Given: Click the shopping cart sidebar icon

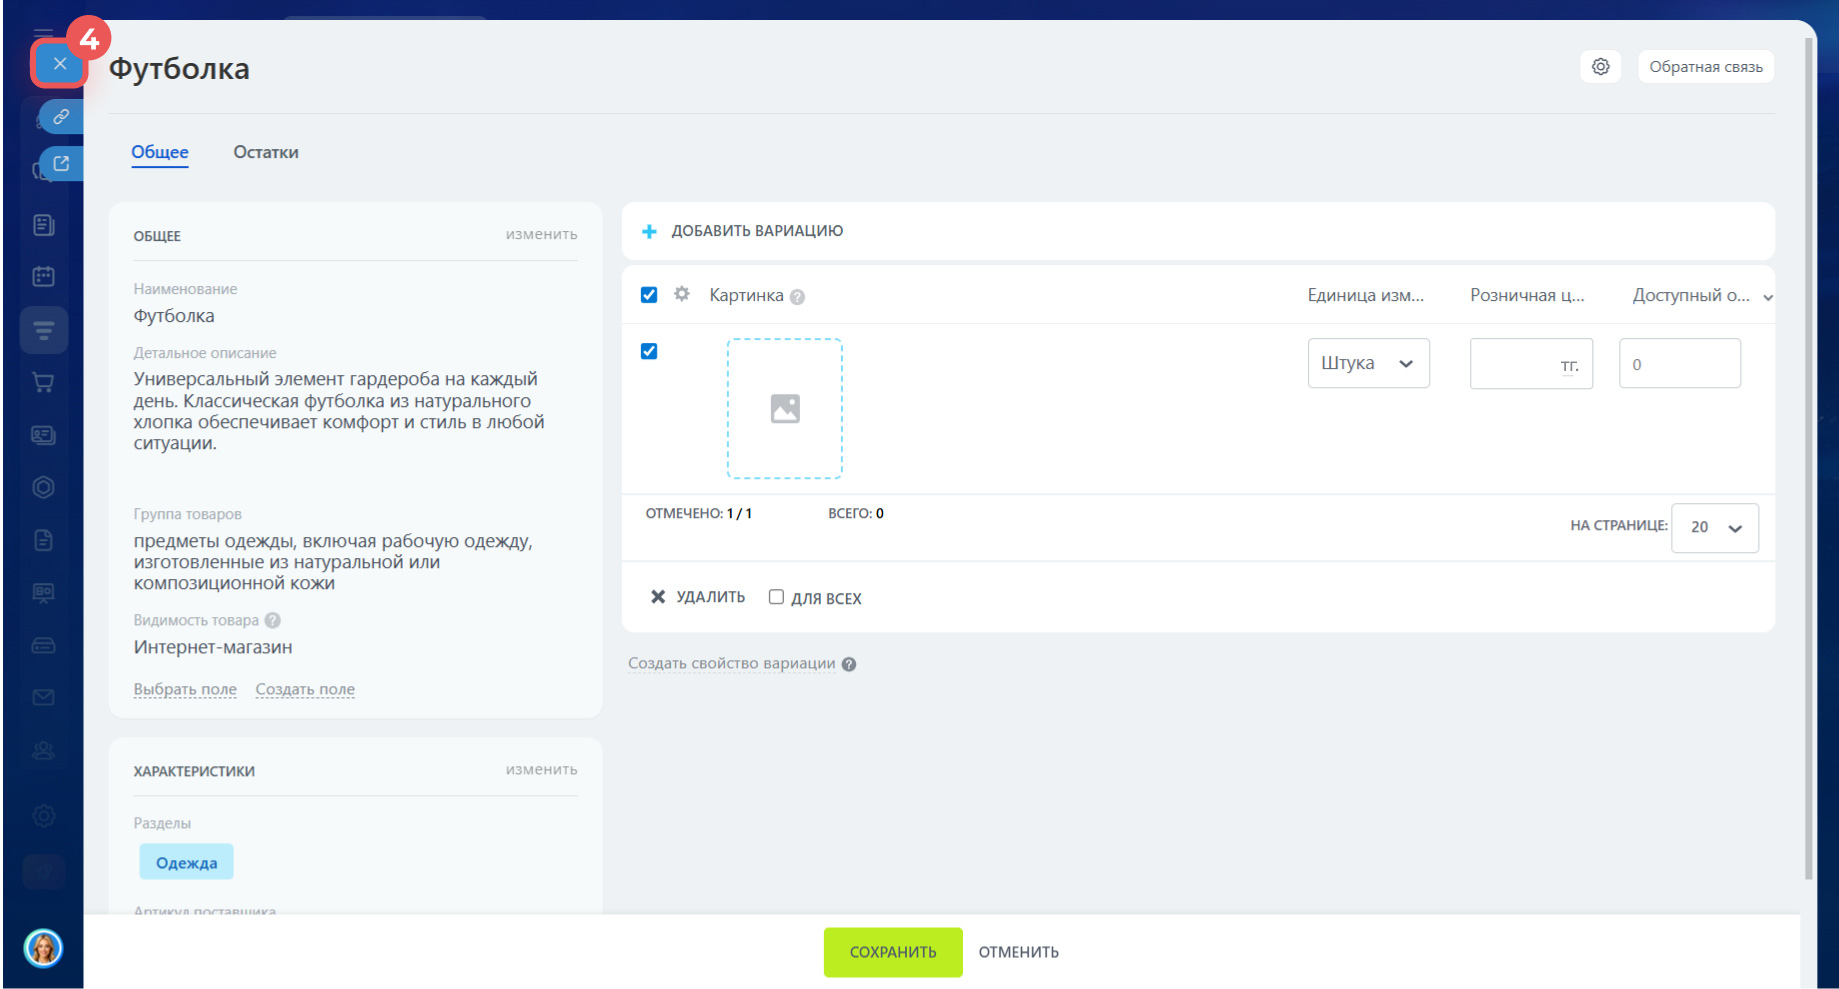Looking at the screenshot, I should pyautogui.click(x=43, y=382).
